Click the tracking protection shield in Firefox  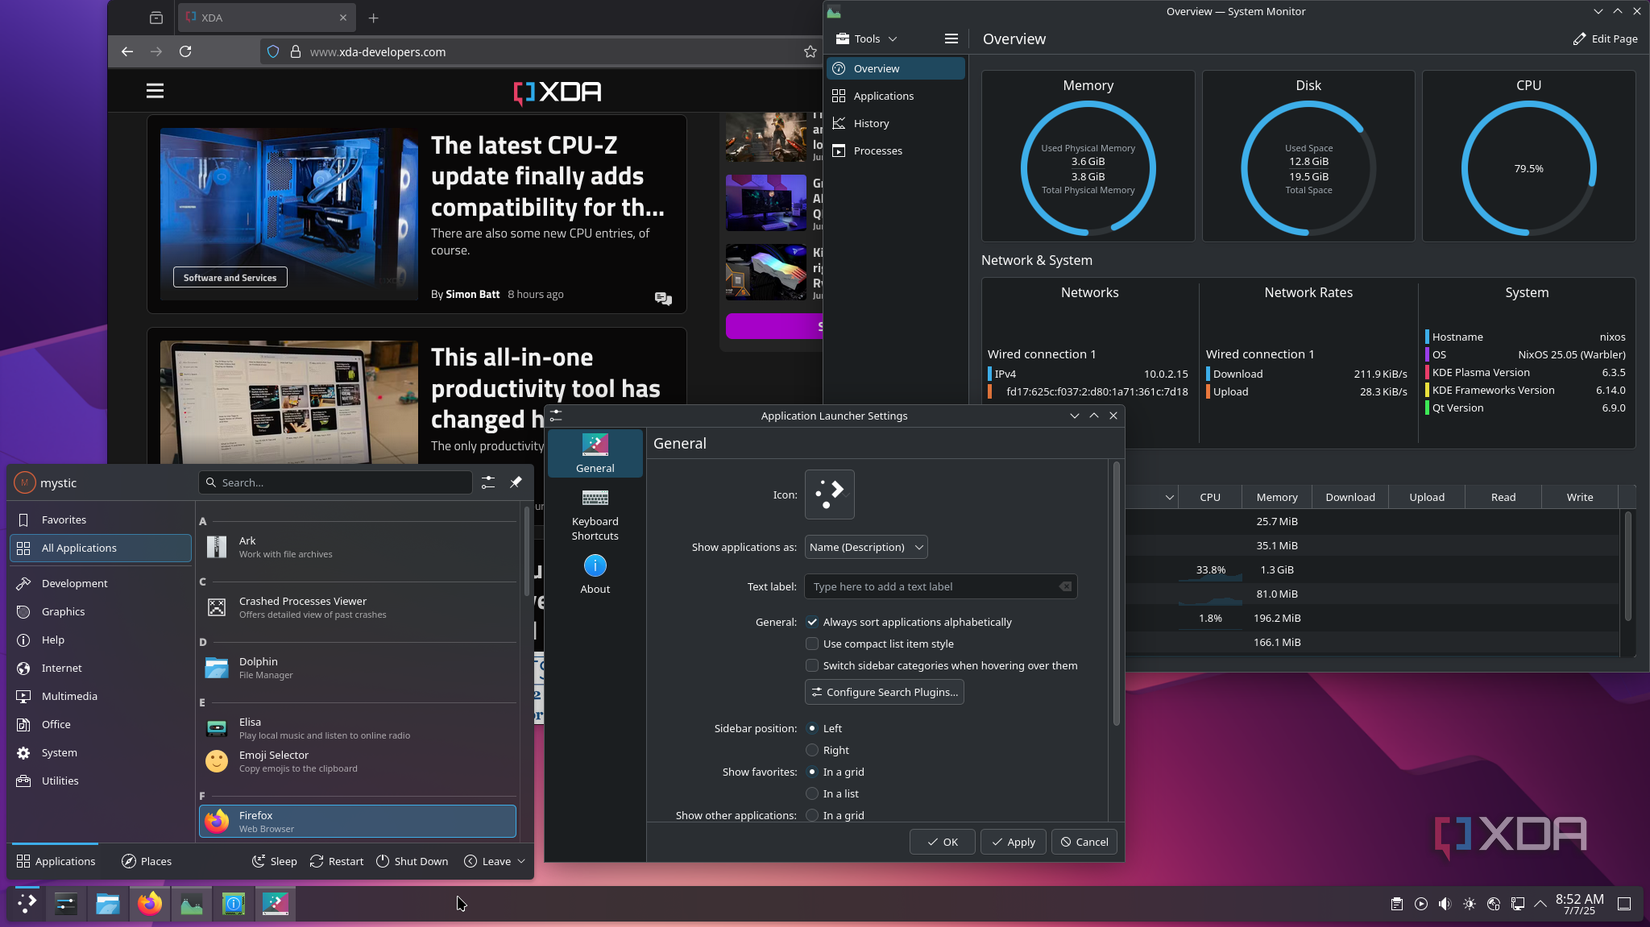pyautogui.click(x=272, y=51)
